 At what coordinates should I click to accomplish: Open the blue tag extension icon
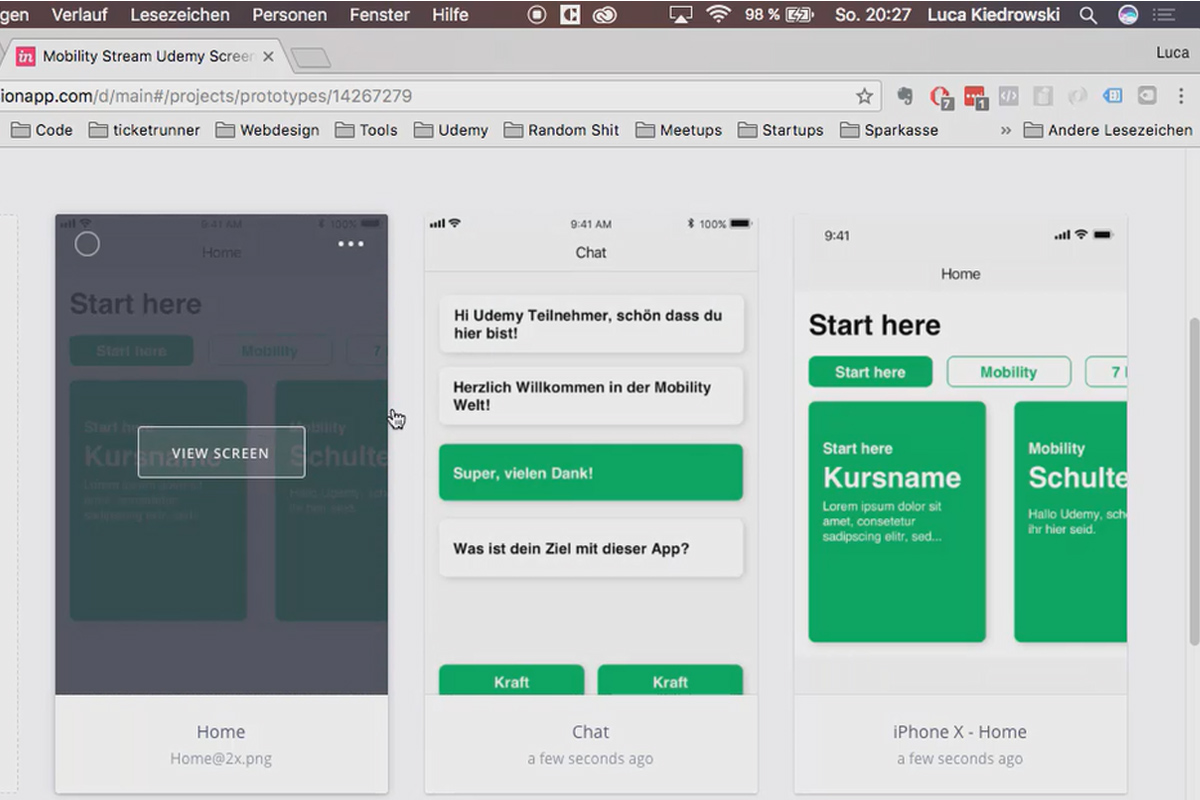click(1112, 96)
